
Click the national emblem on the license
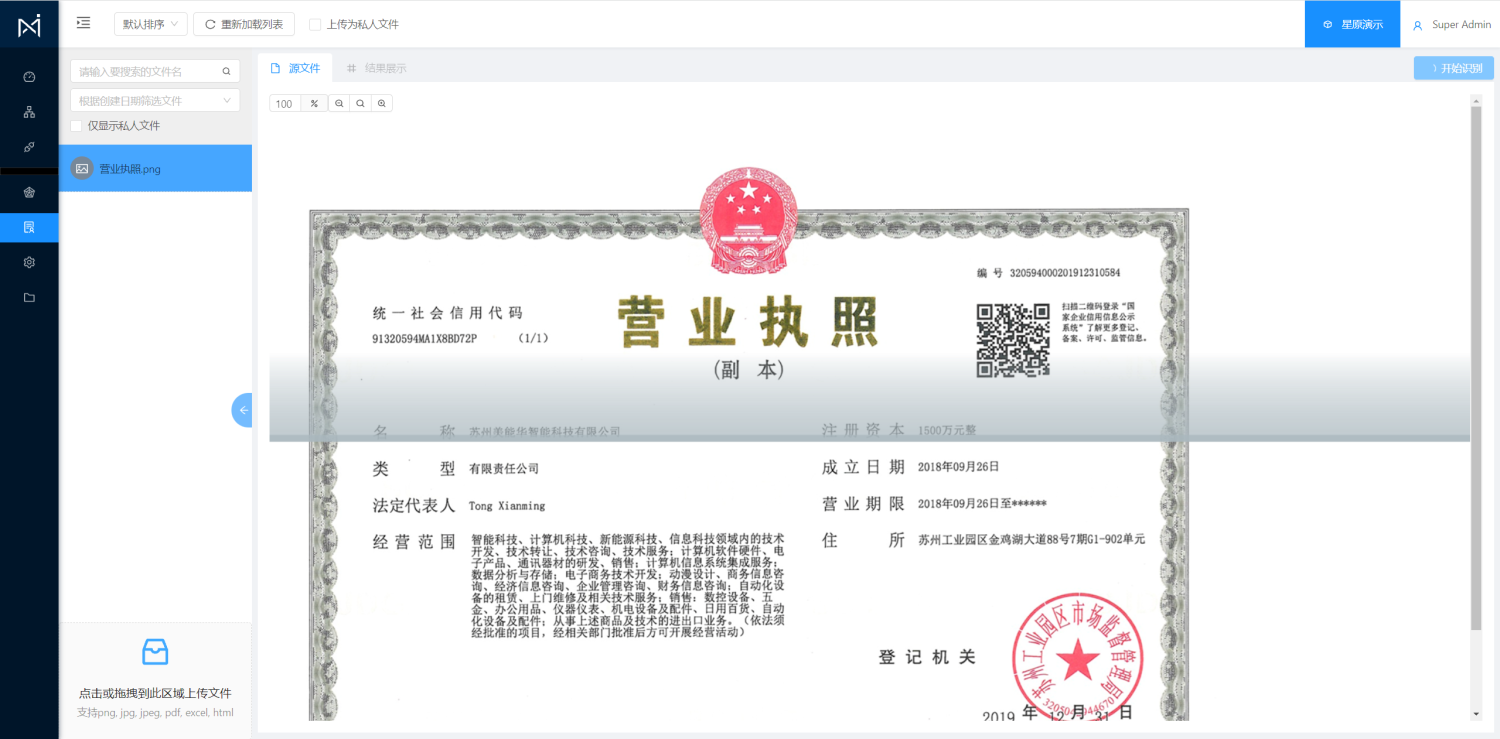coord(747,222)
